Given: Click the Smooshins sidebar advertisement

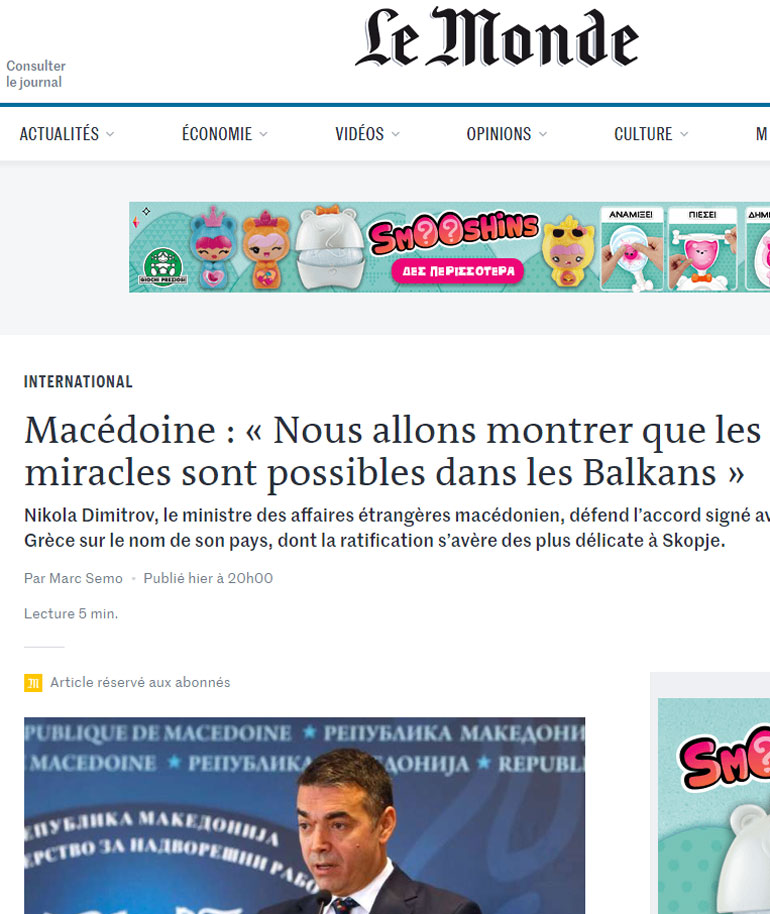Looking at the screenshot, I should [x=714, y=806].
